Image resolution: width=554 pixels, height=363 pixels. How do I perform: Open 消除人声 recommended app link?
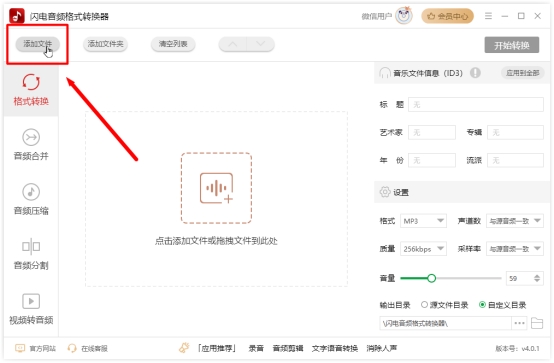(382, 349)
